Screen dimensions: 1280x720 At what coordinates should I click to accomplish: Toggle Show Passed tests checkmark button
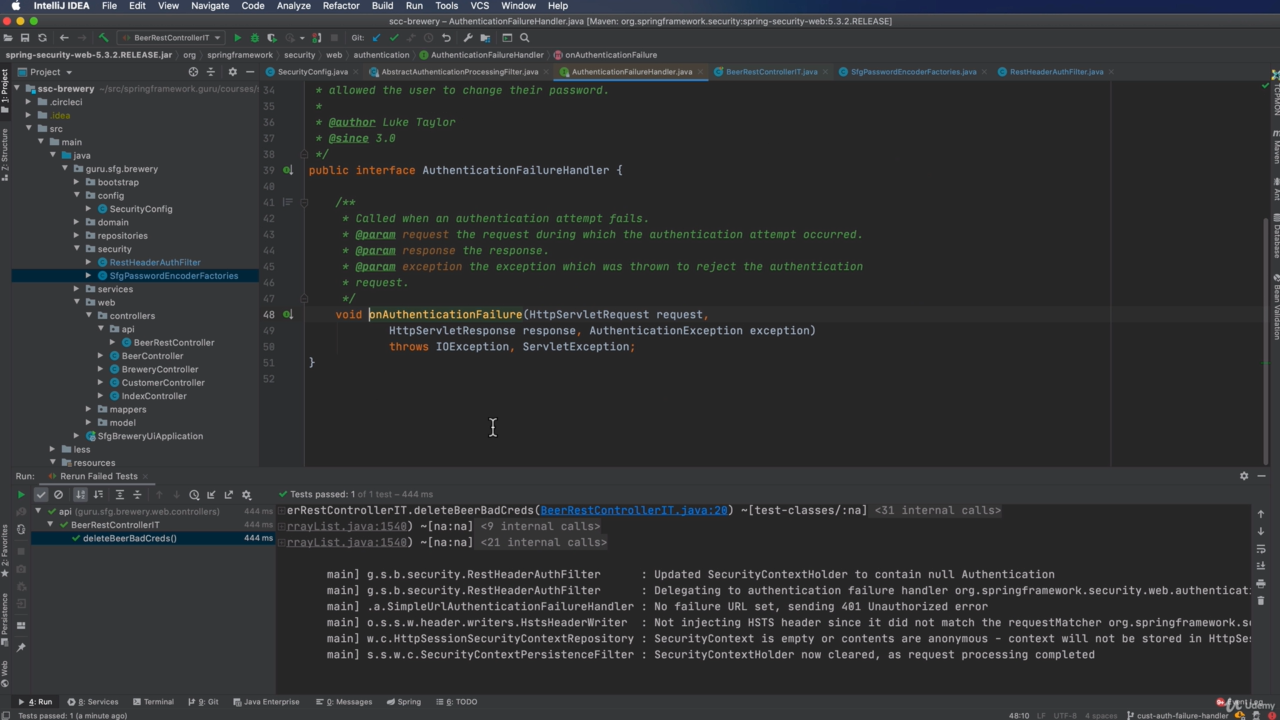(41, 494)
